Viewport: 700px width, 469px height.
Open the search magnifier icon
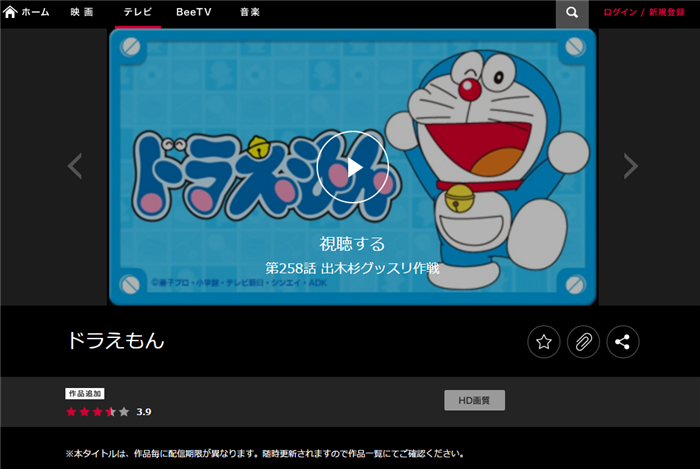pyautogui.click(x=571, y=13)
